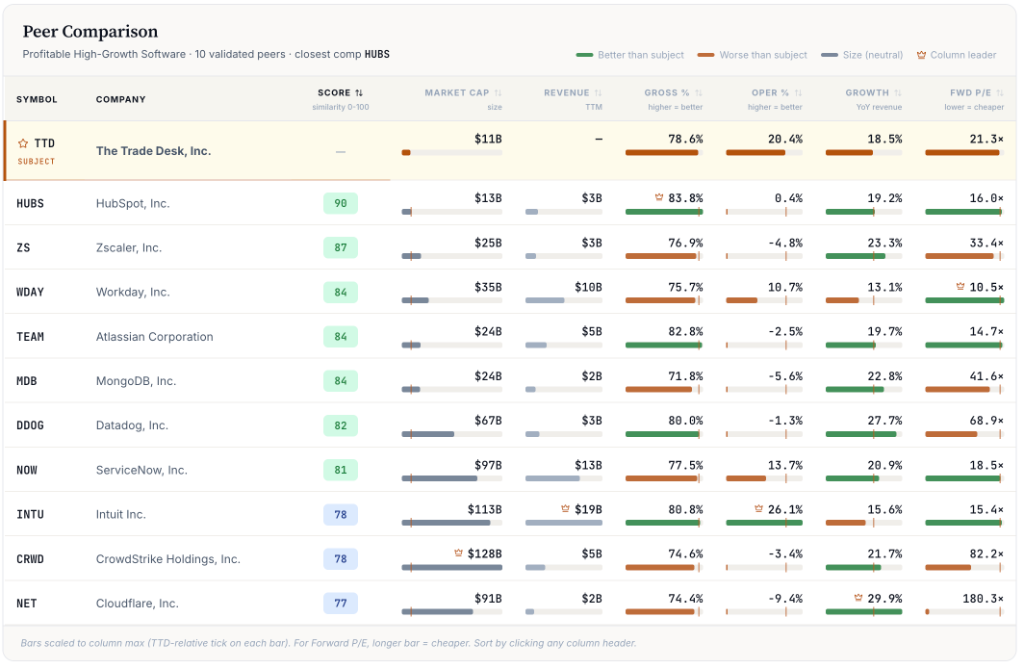Sort by the FWD P/E column header
This screenshot has width=1024, height=669.
click(977, 93)
